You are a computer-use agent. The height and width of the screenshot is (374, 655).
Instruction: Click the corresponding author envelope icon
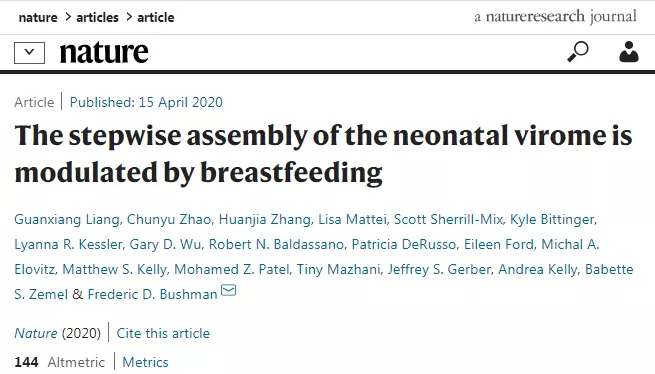coord(228,290)
